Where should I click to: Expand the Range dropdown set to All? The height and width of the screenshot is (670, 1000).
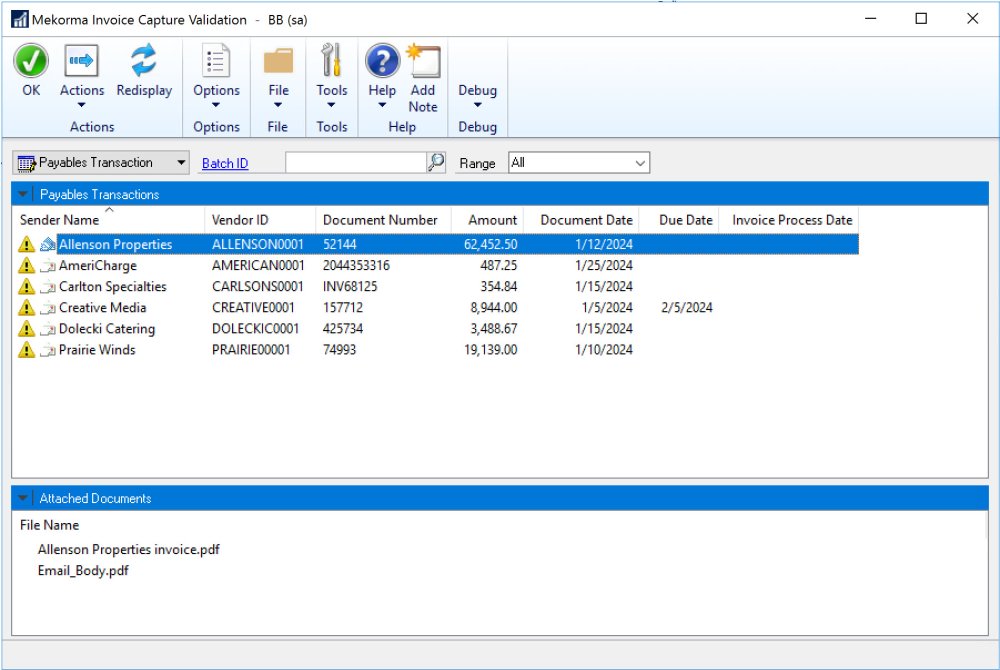(x=639, y=162)
